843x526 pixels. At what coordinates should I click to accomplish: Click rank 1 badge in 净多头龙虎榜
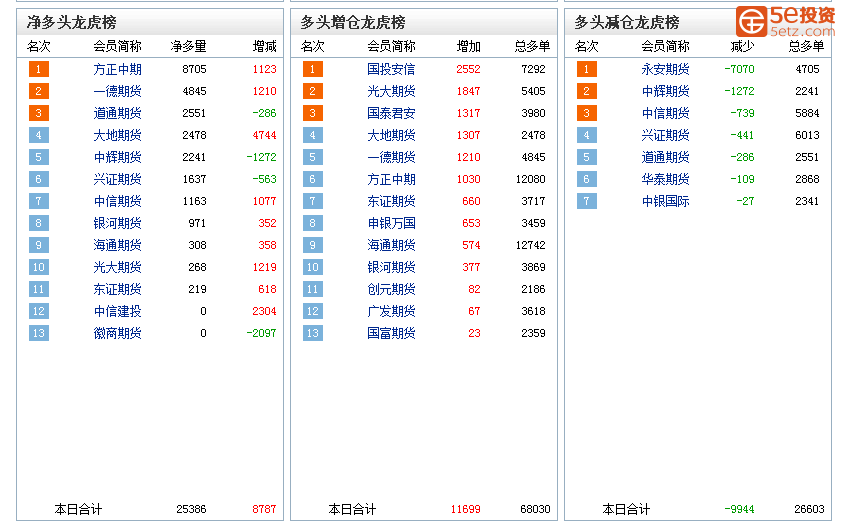[x=39, y=69]
